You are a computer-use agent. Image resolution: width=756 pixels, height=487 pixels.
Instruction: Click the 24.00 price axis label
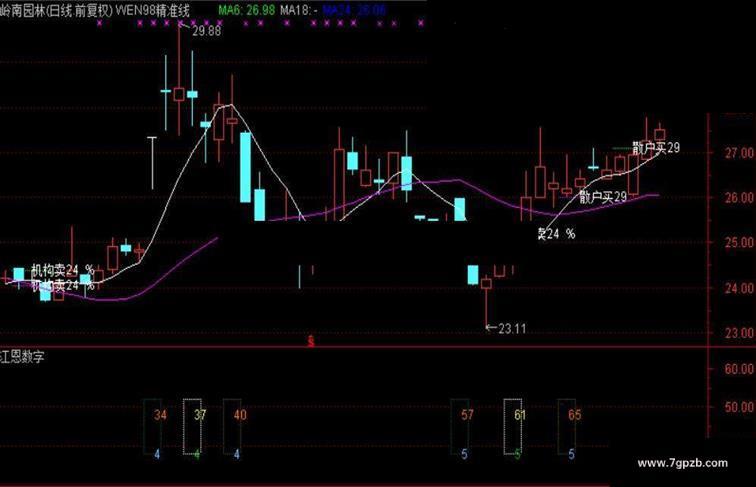click(x=740, y=288)
